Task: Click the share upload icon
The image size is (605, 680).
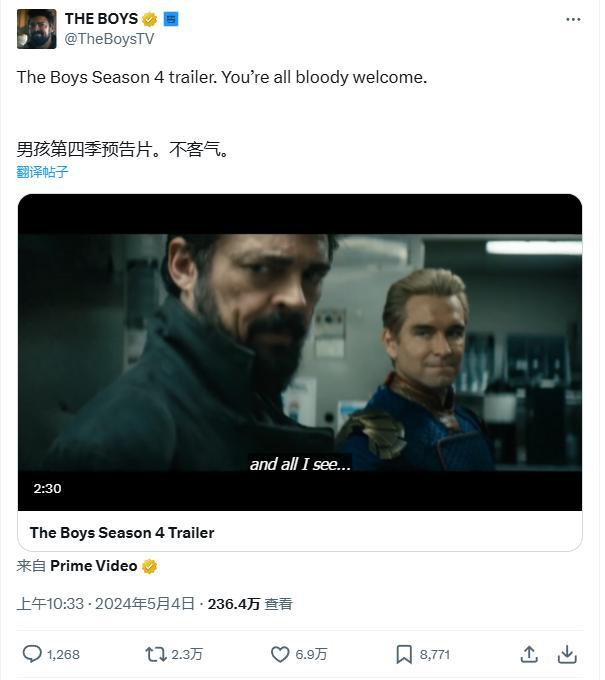Action: (529, 654)
